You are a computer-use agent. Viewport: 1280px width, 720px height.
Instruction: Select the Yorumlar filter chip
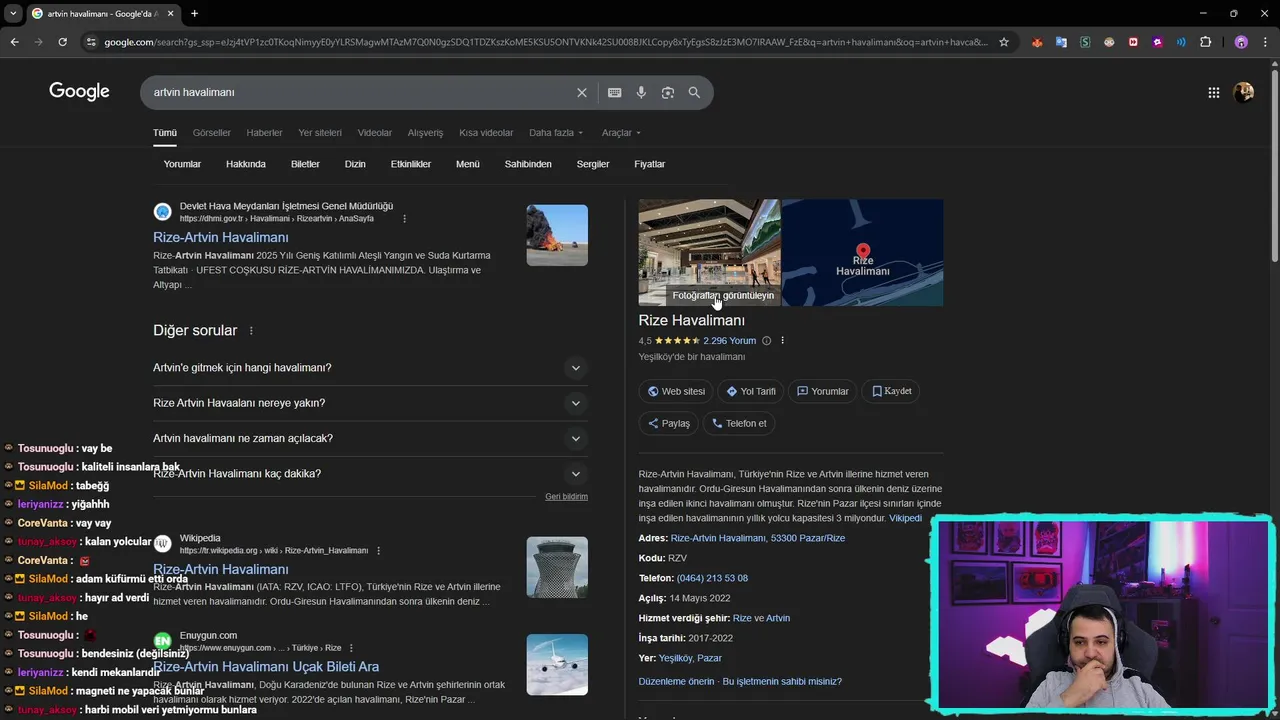[x=182, y=164]
